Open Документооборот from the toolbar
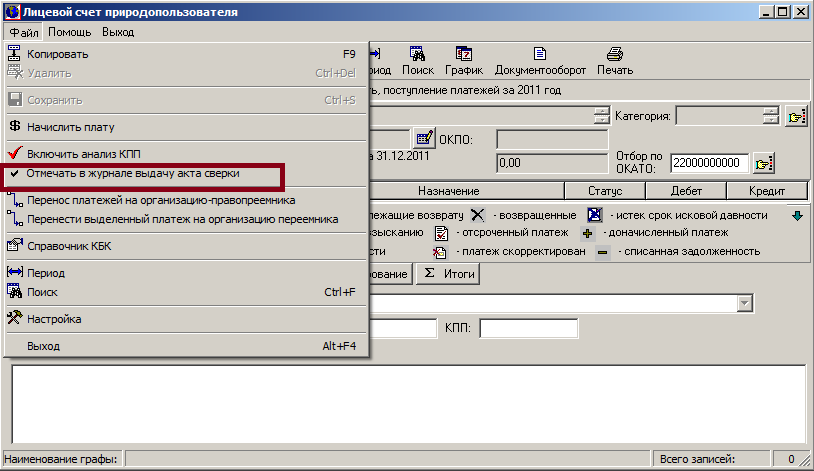 click(540, 56)
